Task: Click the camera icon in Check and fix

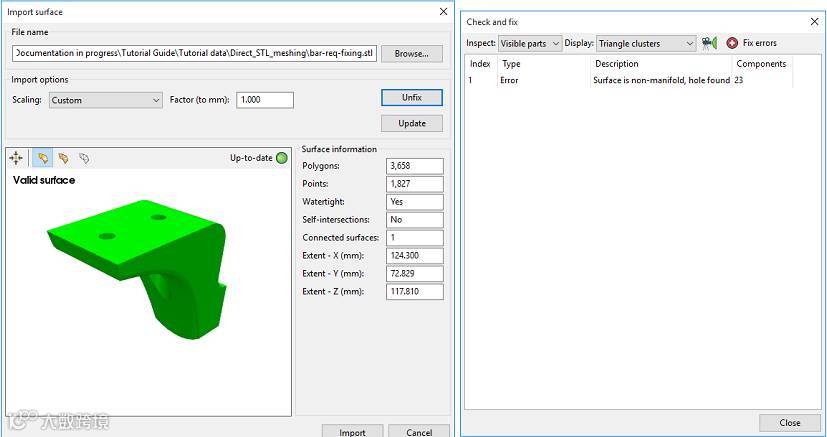Action: tap(709, 43)
